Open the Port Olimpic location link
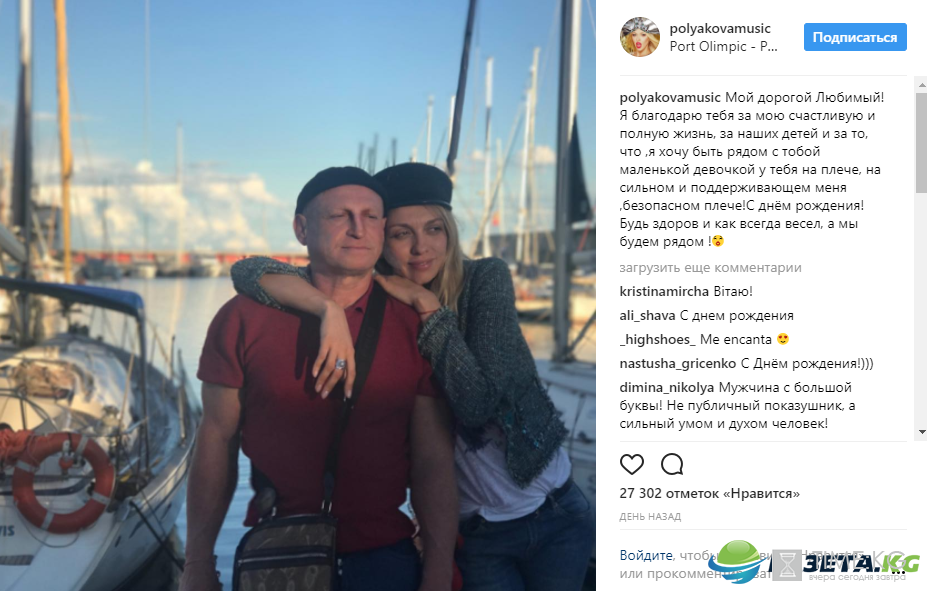Screen dimensions: 927x591 [723, 47]
